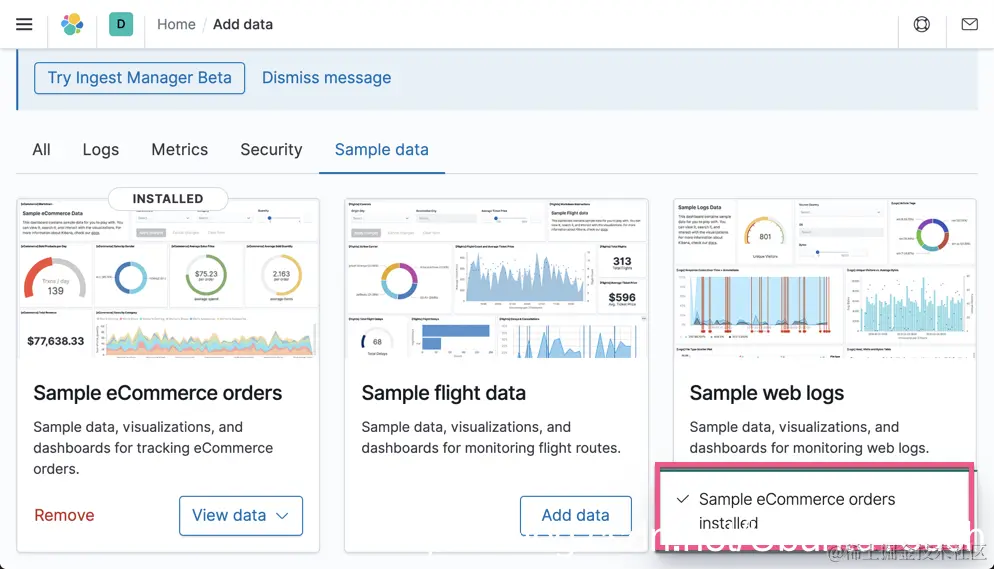Click the checkmark icon in the toast
Screen dimensions: 994x569
click(682, 499)
